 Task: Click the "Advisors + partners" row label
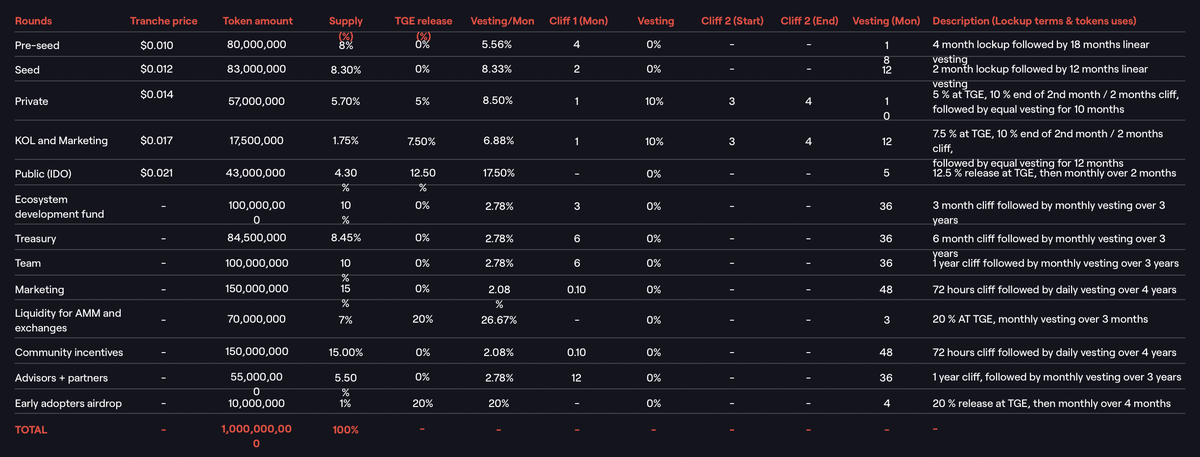[x=62, y=378]
